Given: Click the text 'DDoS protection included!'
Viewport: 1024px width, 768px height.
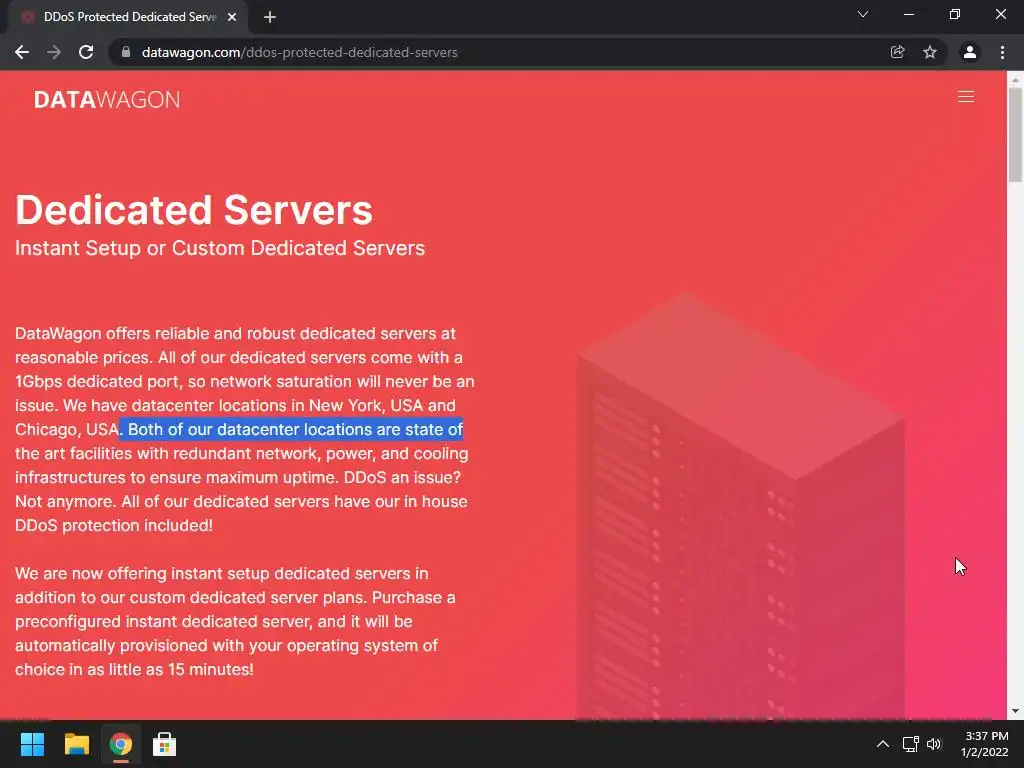Looking at the screenshot, I should click(x=114, y=526).
